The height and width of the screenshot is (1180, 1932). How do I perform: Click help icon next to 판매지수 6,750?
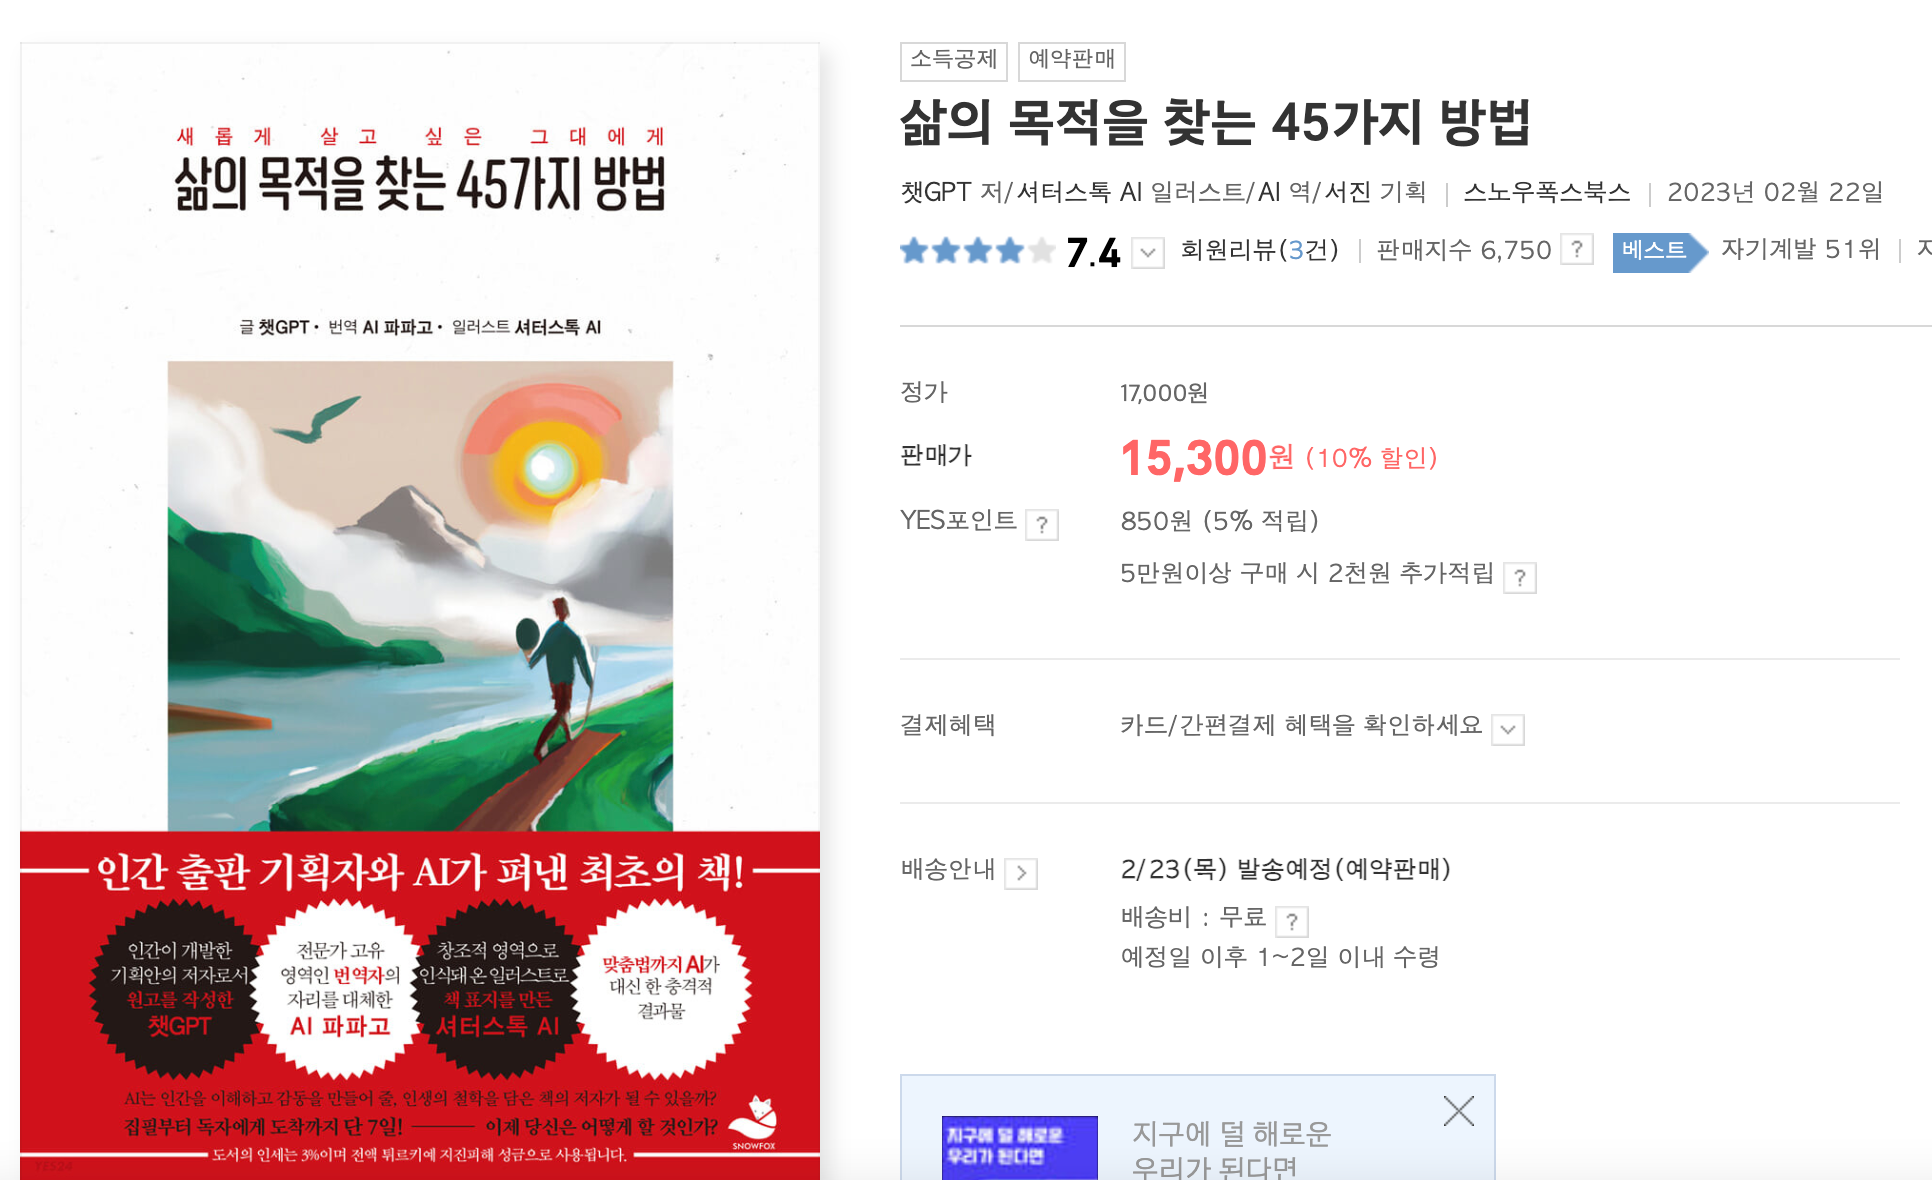[x=1577, y=249]
